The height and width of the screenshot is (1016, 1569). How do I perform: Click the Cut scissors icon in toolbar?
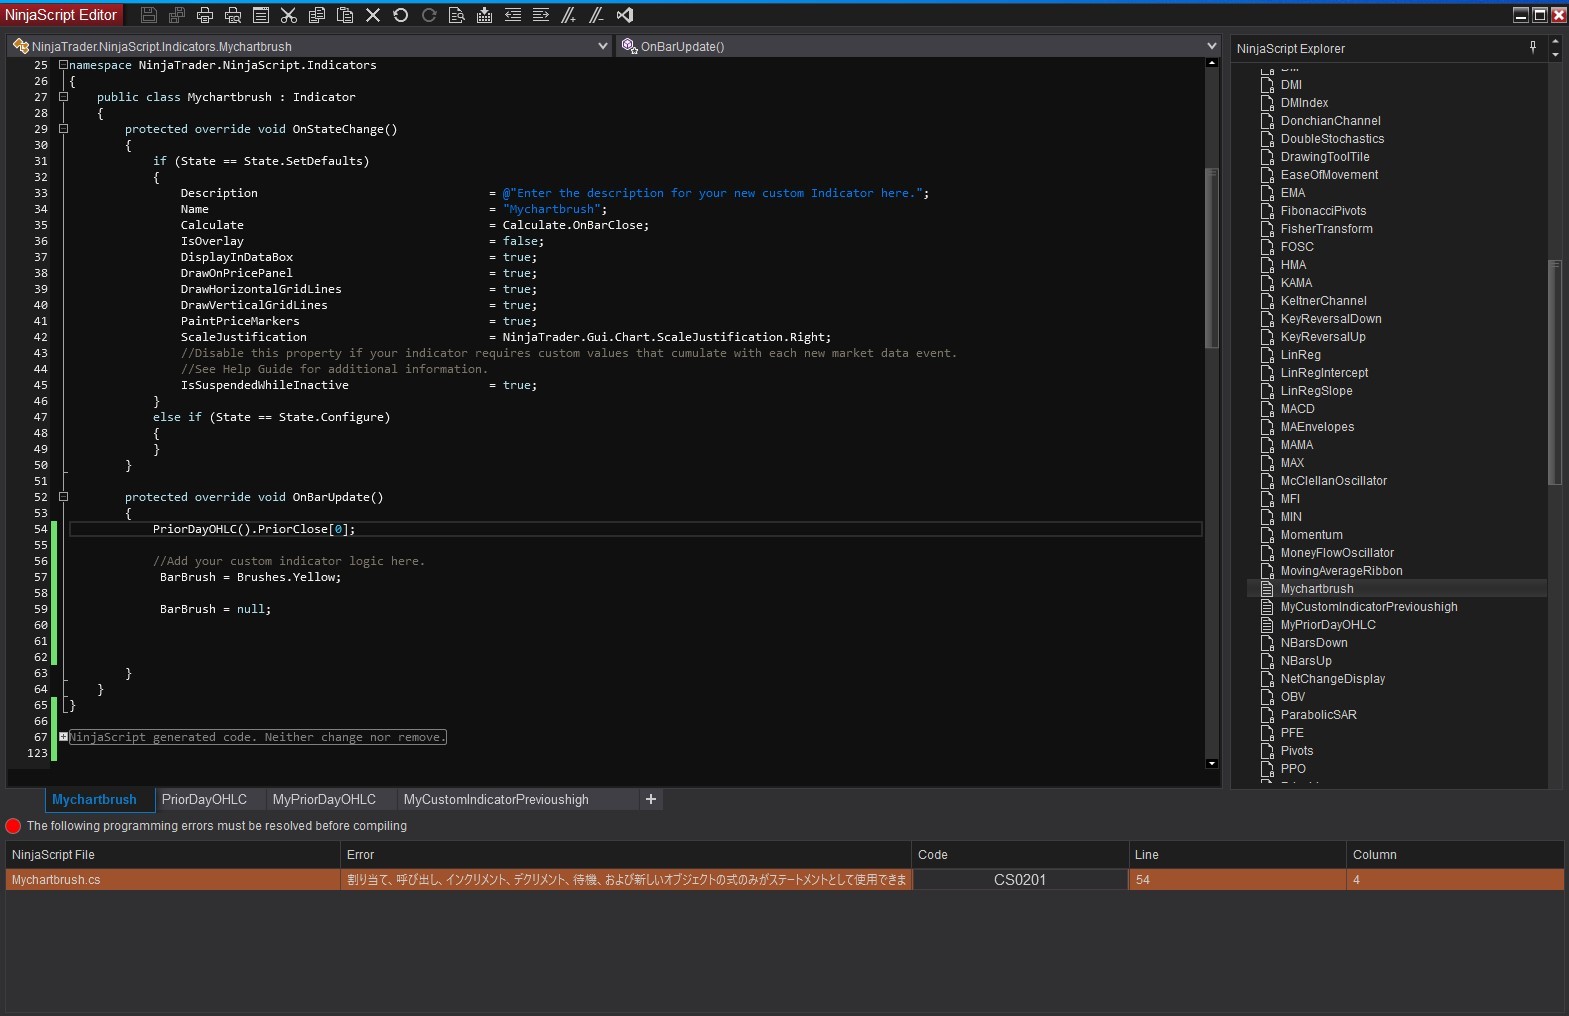289,15
